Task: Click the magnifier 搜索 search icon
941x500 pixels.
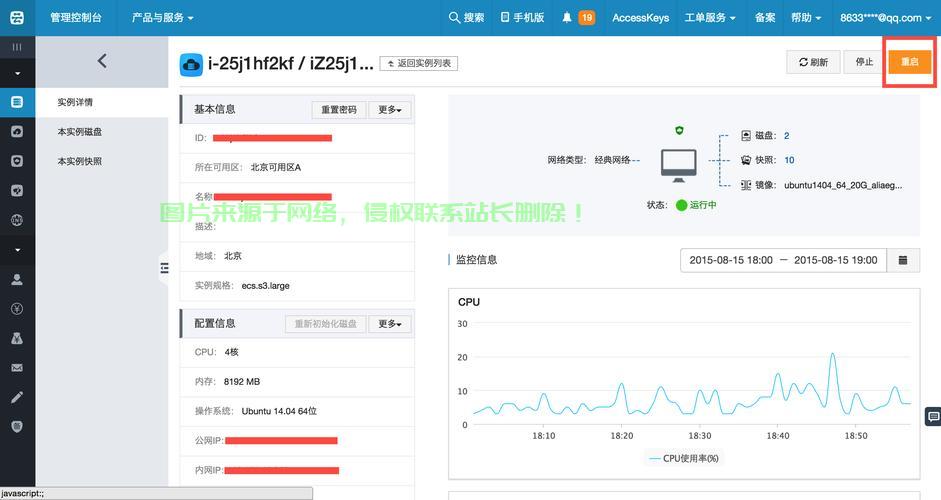Action: [454, 17]
